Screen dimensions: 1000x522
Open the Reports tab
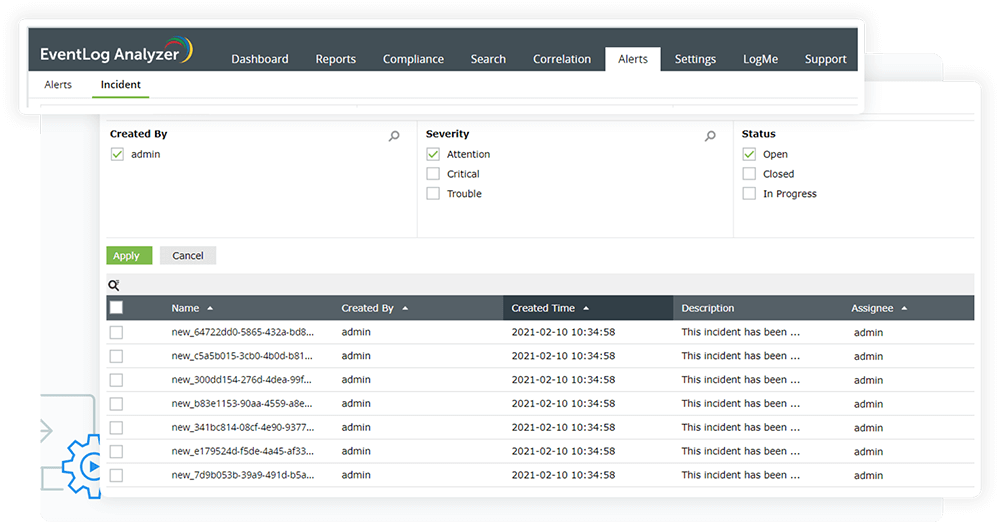(x=335, y=59)
